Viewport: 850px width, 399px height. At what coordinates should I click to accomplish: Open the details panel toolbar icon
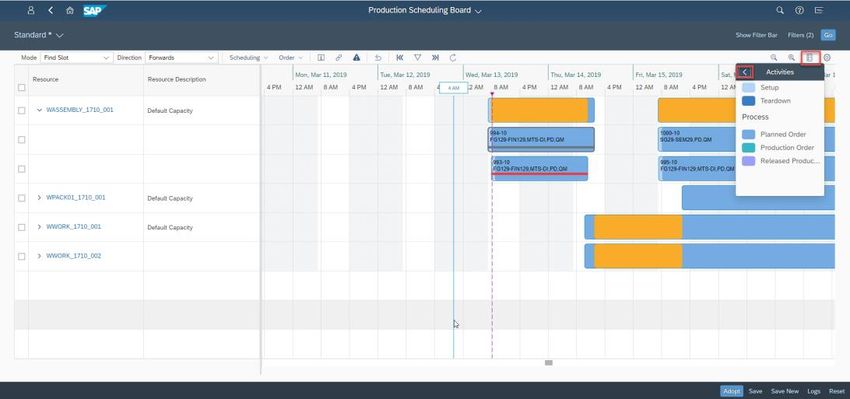321,57
